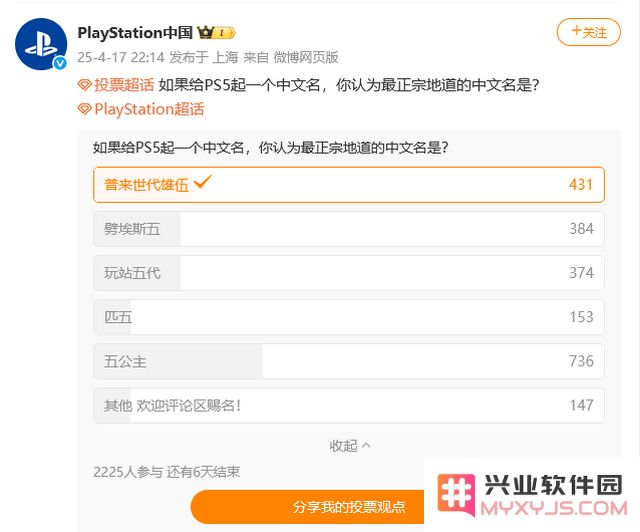
Task: Click the blue verified badge on the avatar
Action: pyautogui.click(x=60, y=62)
